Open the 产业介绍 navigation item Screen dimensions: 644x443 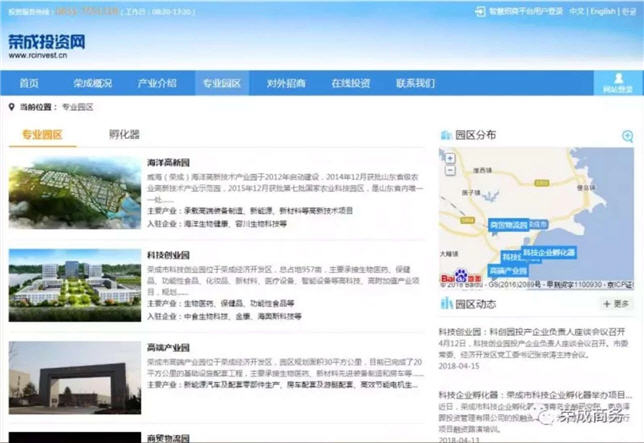(157, 83)
